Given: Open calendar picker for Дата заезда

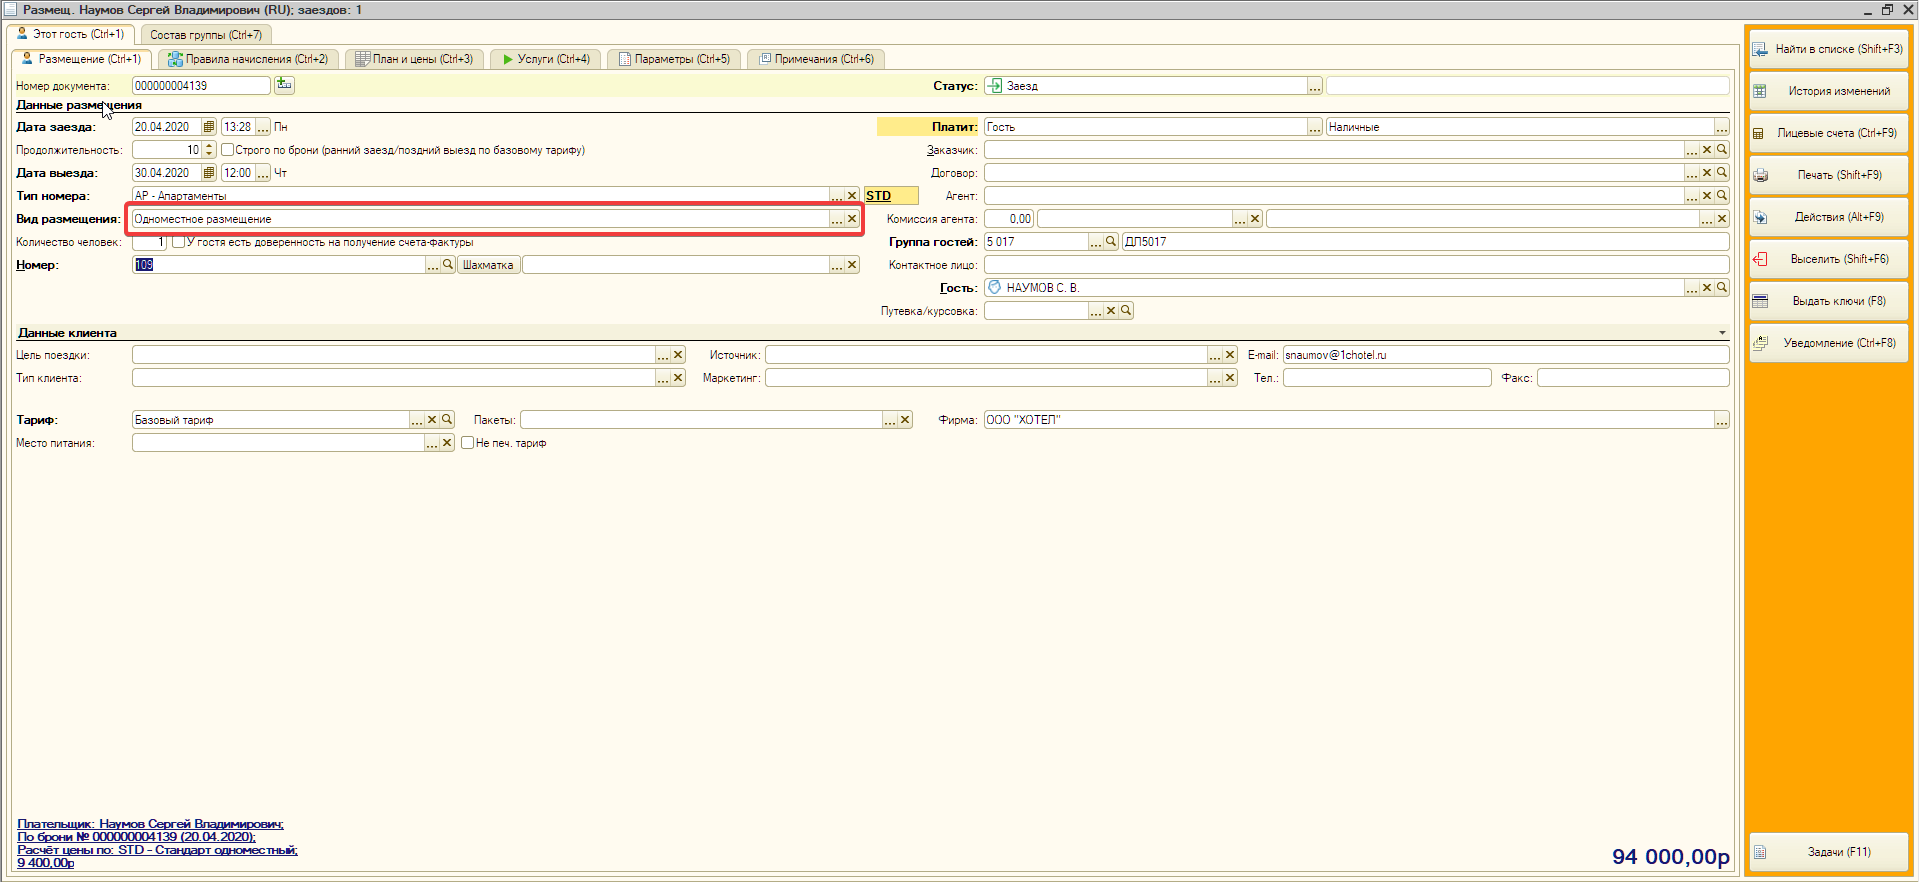Looking at the screenshot, I should click(x=209, y=127).
